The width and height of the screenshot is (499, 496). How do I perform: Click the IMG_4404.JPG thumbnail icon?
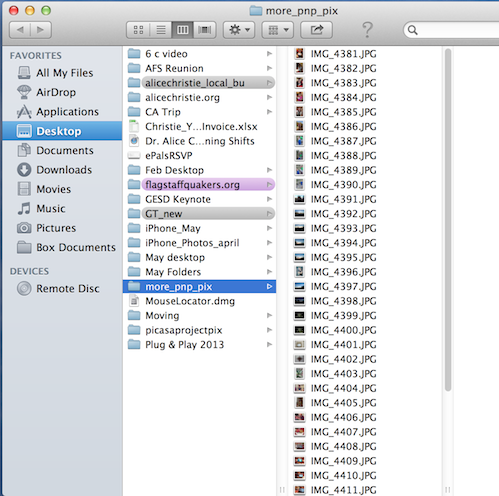click(x=299, y=388)
